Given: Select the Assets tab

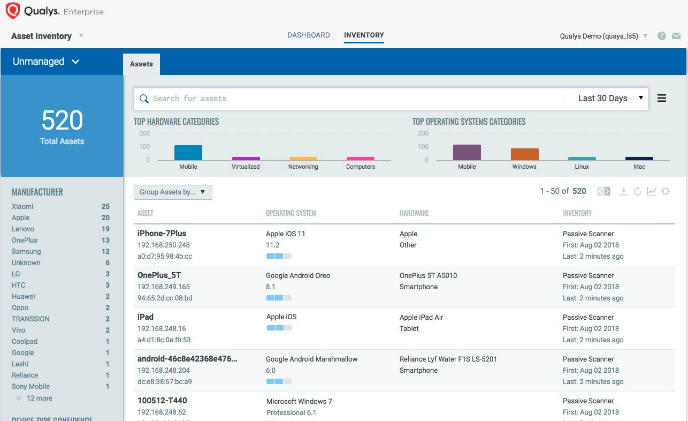Looking at the screenshot, I should click(x=141, y=64).
